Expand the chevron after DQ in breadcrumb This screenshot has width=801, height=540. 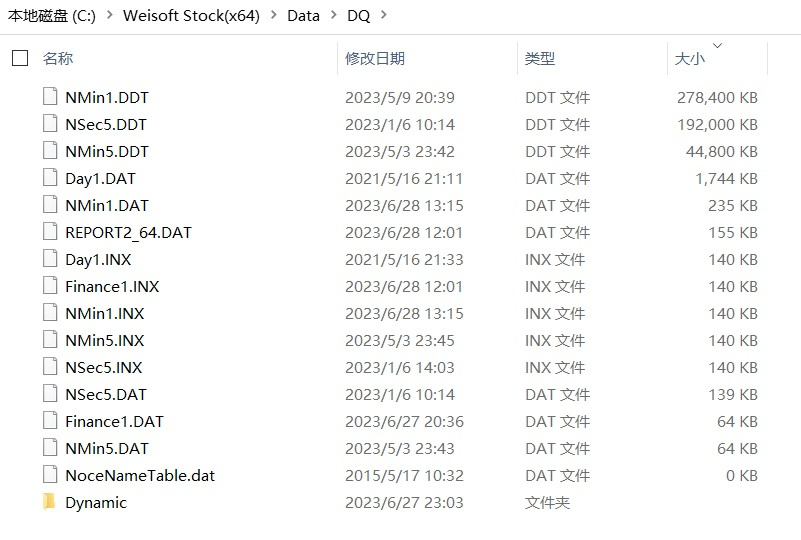click(x=384, y=15)
